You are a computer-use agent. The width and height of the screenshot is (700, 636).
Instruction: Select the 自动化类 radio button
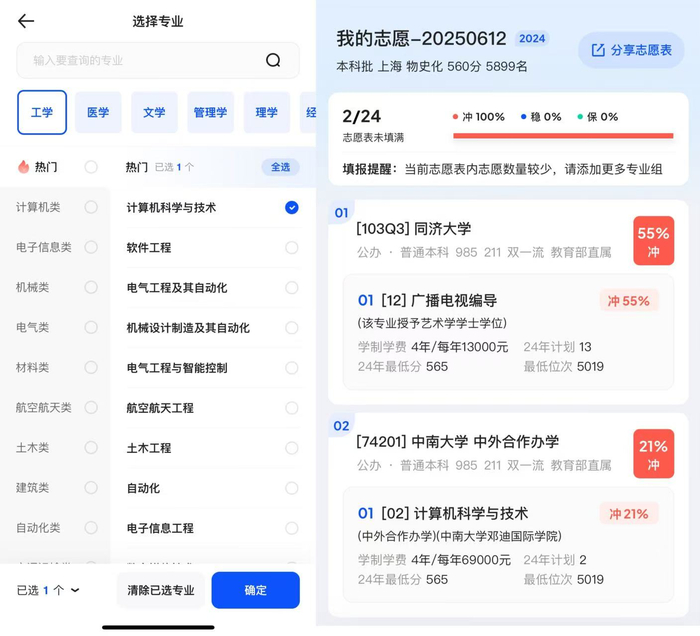click(x=91, y=528)
